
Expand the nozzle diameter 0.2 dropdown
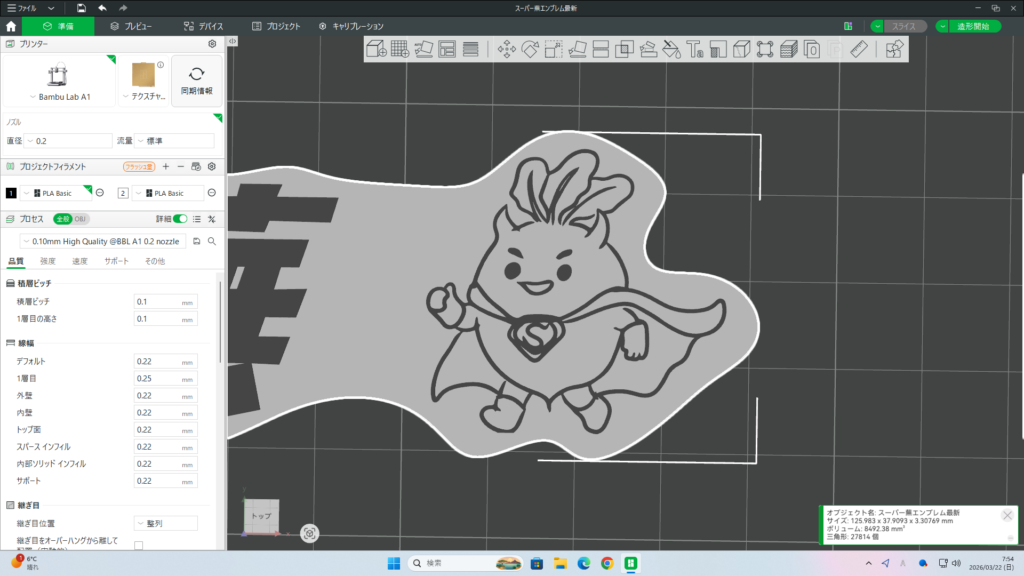[x=68, y=141]
